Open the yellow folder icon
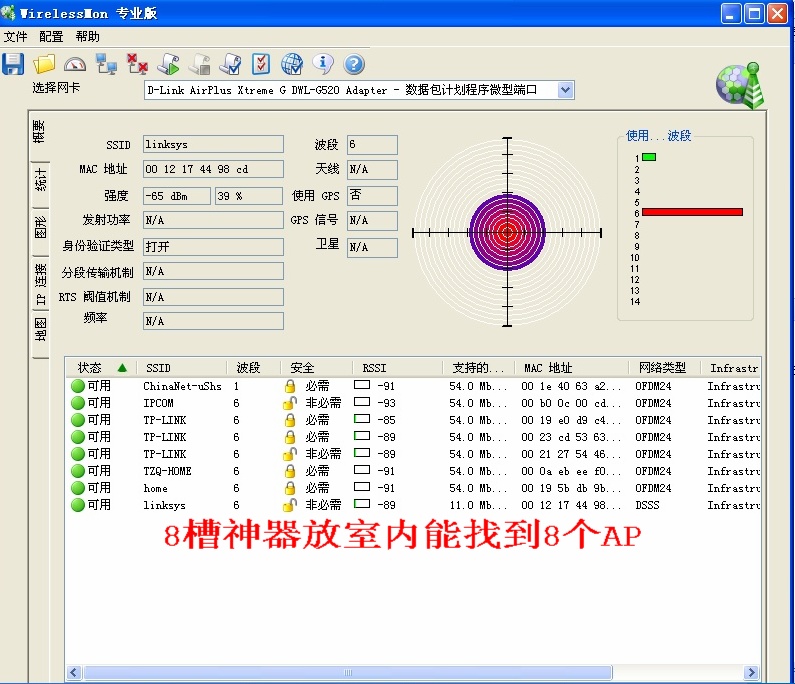The image size is (795, 684). pyautogui.click(x=44, y=64)
